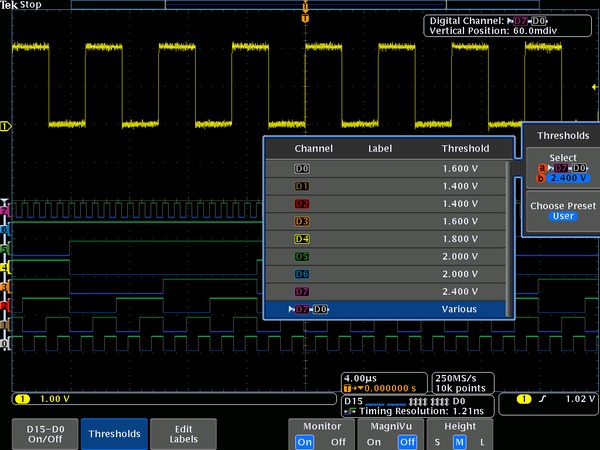The height and width of the screenshot is (450, 600).
Task: Set MagniVu to Off
Action: click(406, 441)
